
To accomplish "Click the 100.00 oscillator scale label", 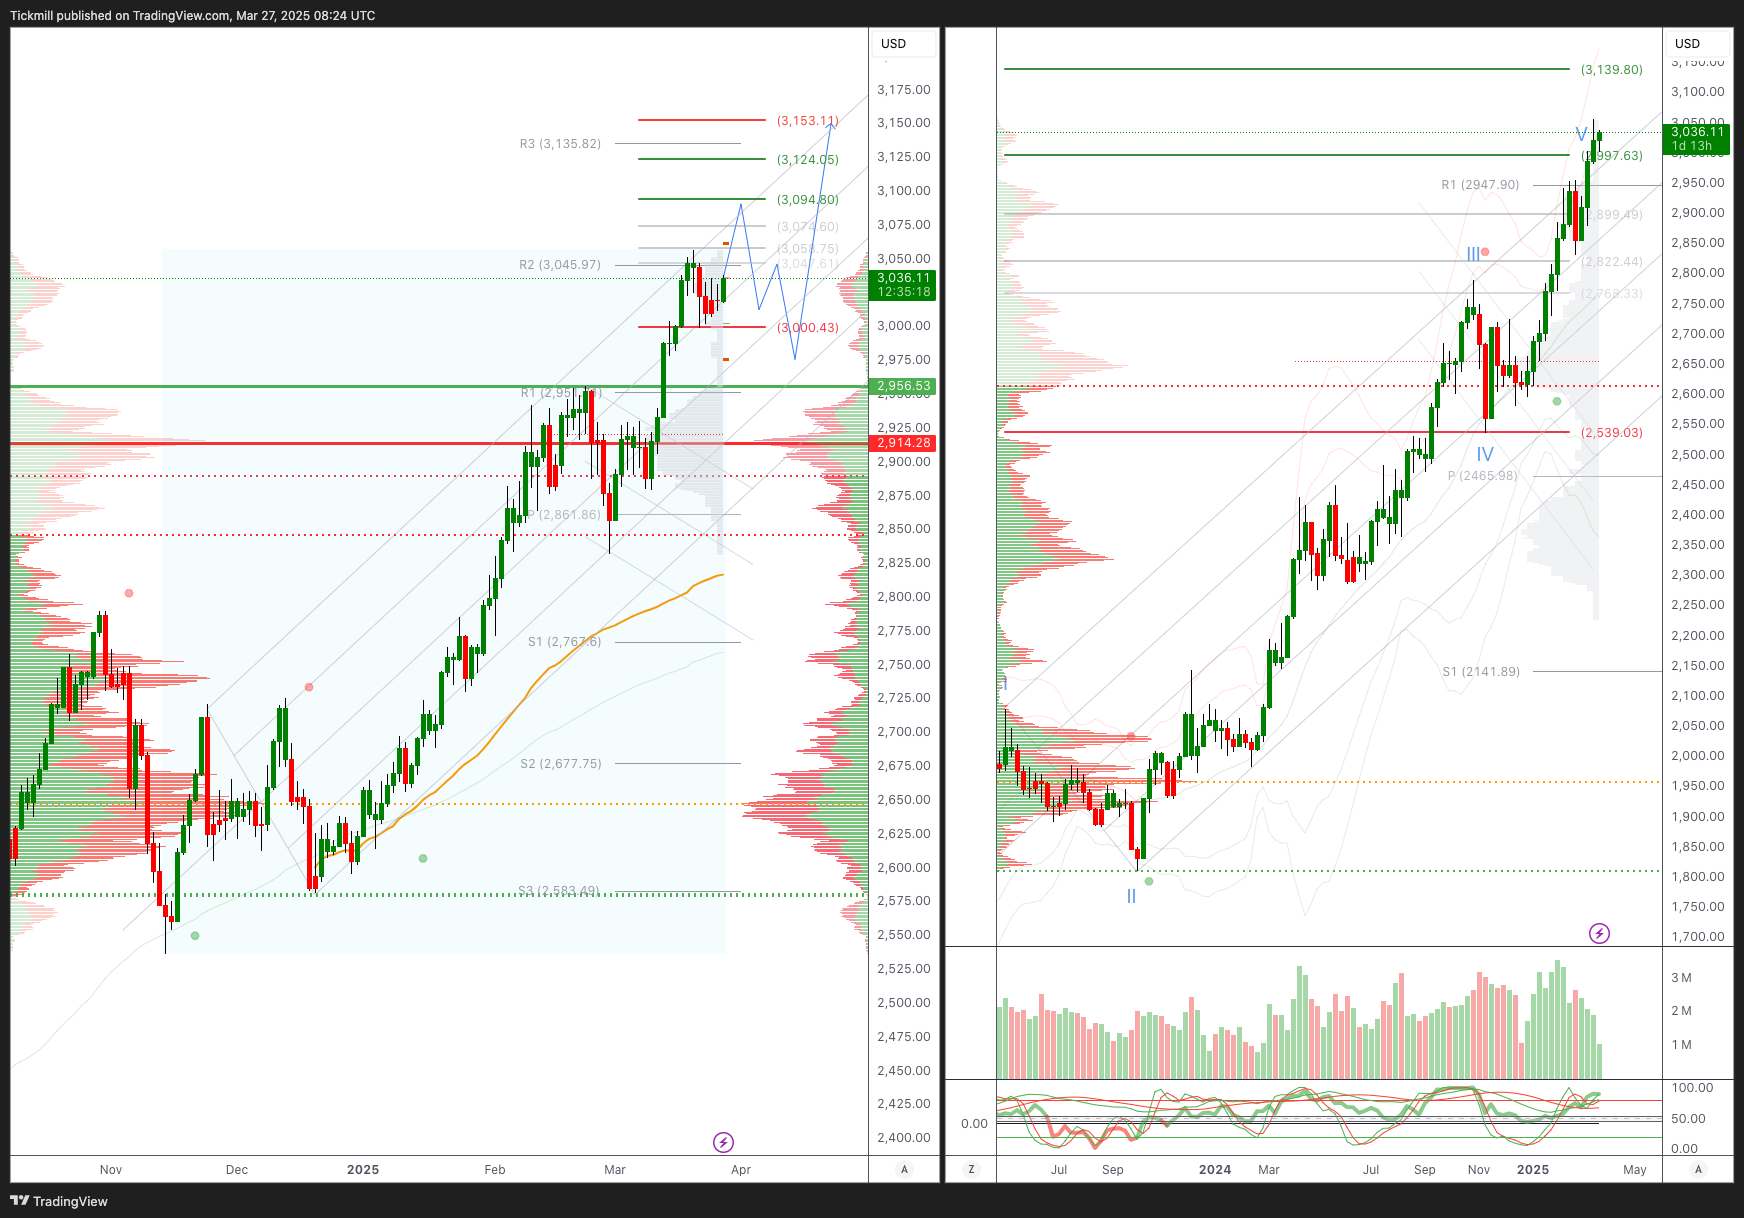I will pos(1692,1088).
